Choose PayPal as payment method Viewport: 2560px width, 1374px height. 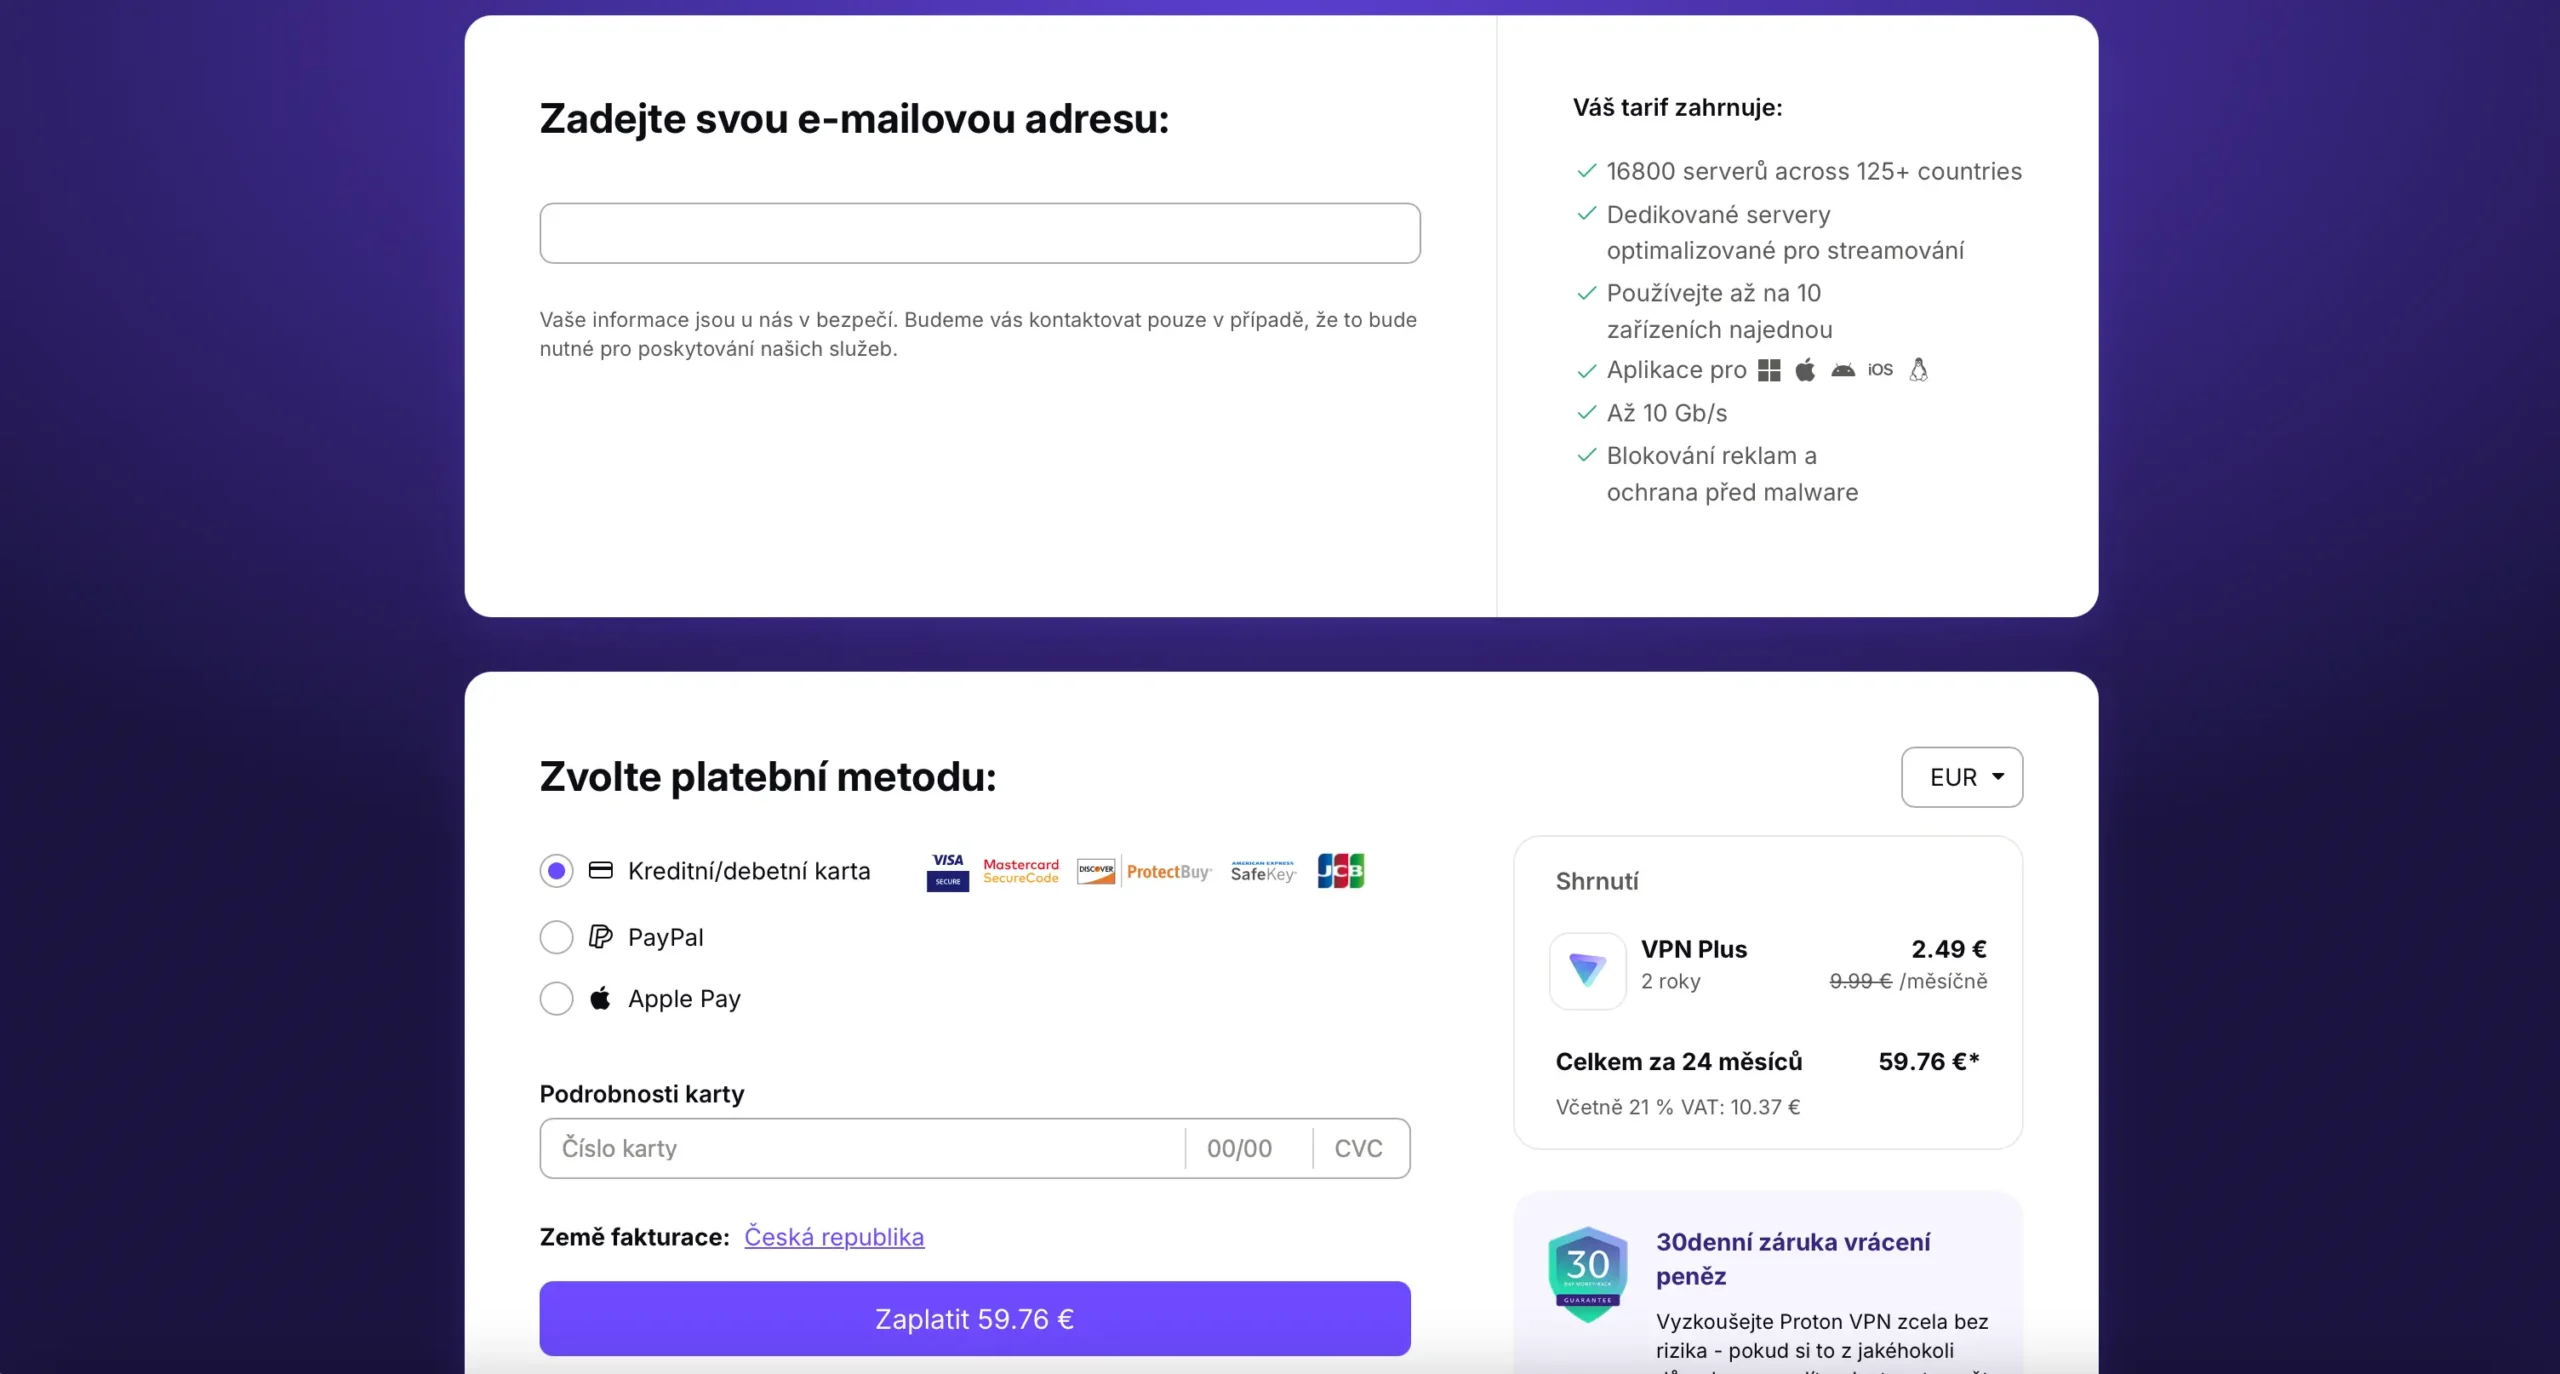[557, 937]
